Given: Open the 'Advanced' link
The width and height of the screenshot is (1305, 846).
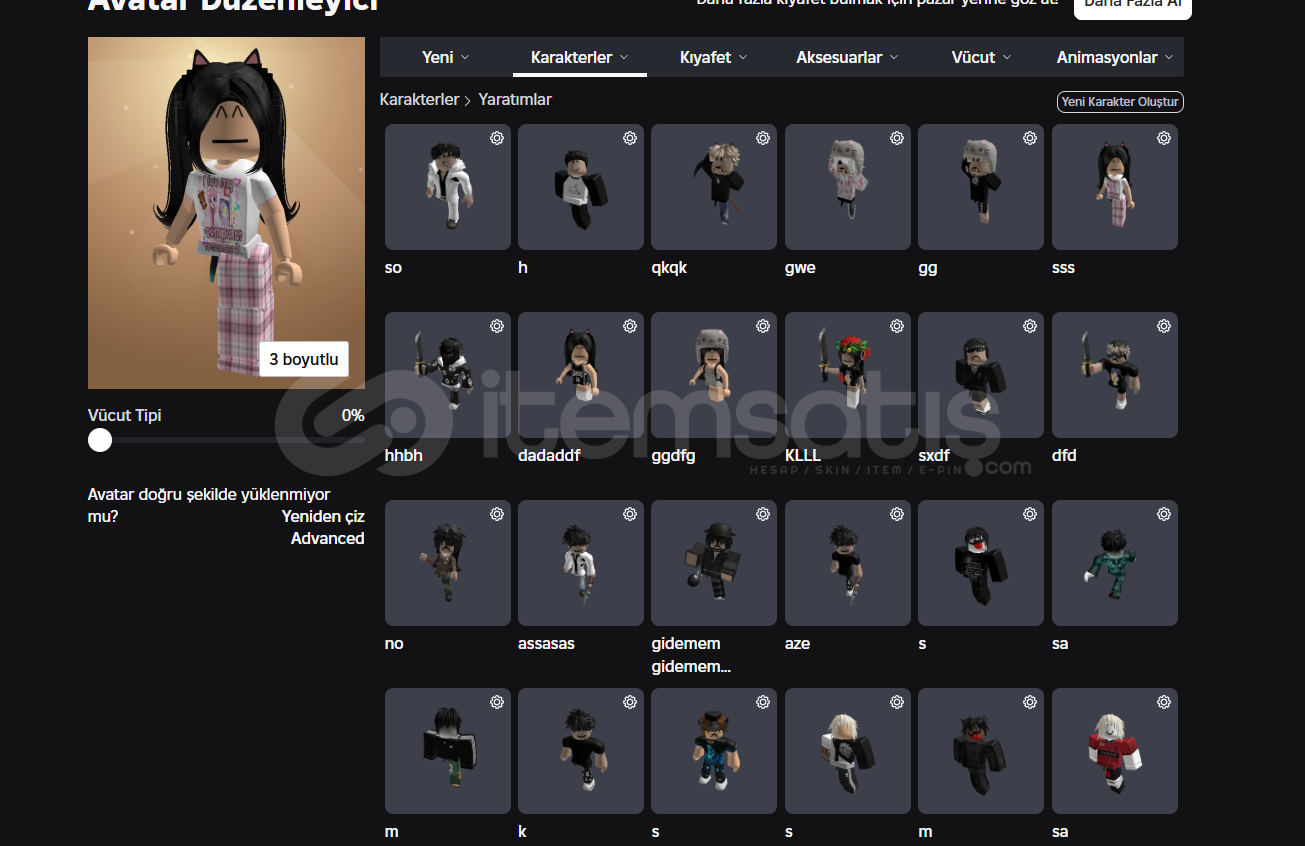Looking at the screenshot, I should pyautogui.click(x=328, y=538).
